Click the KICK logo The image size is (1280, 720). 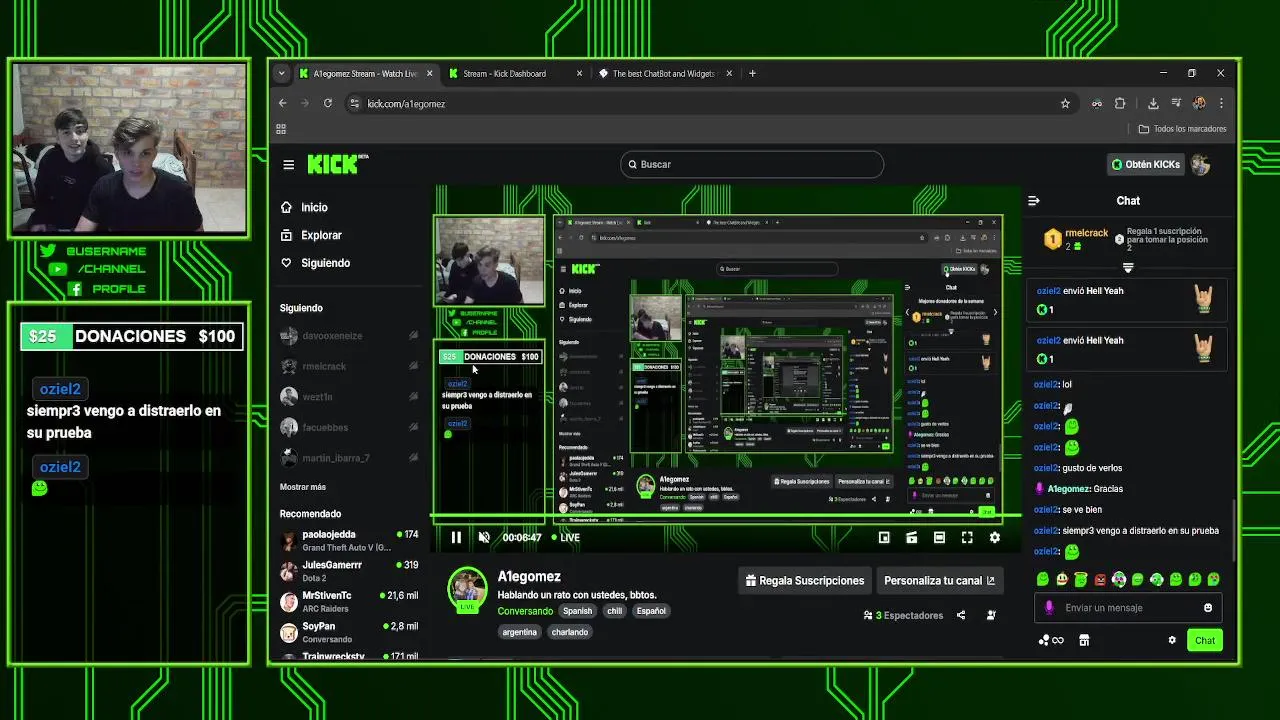[337, 164]
